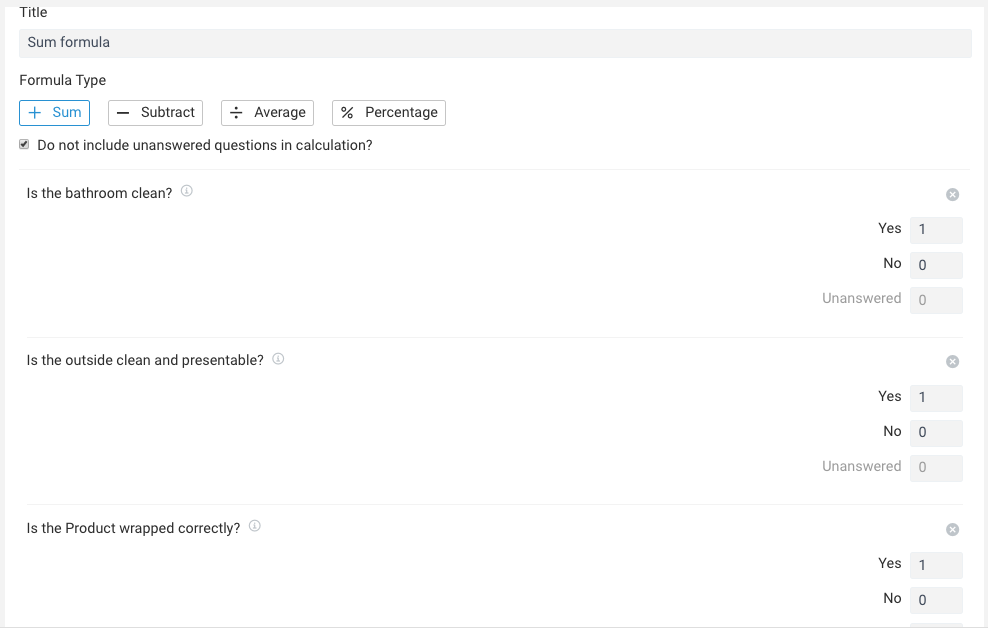Remove the 'Is the Product wrapped correctly?' question
Image resolution: width=988 pixels, height=629 pixels.
coord(952,529)
